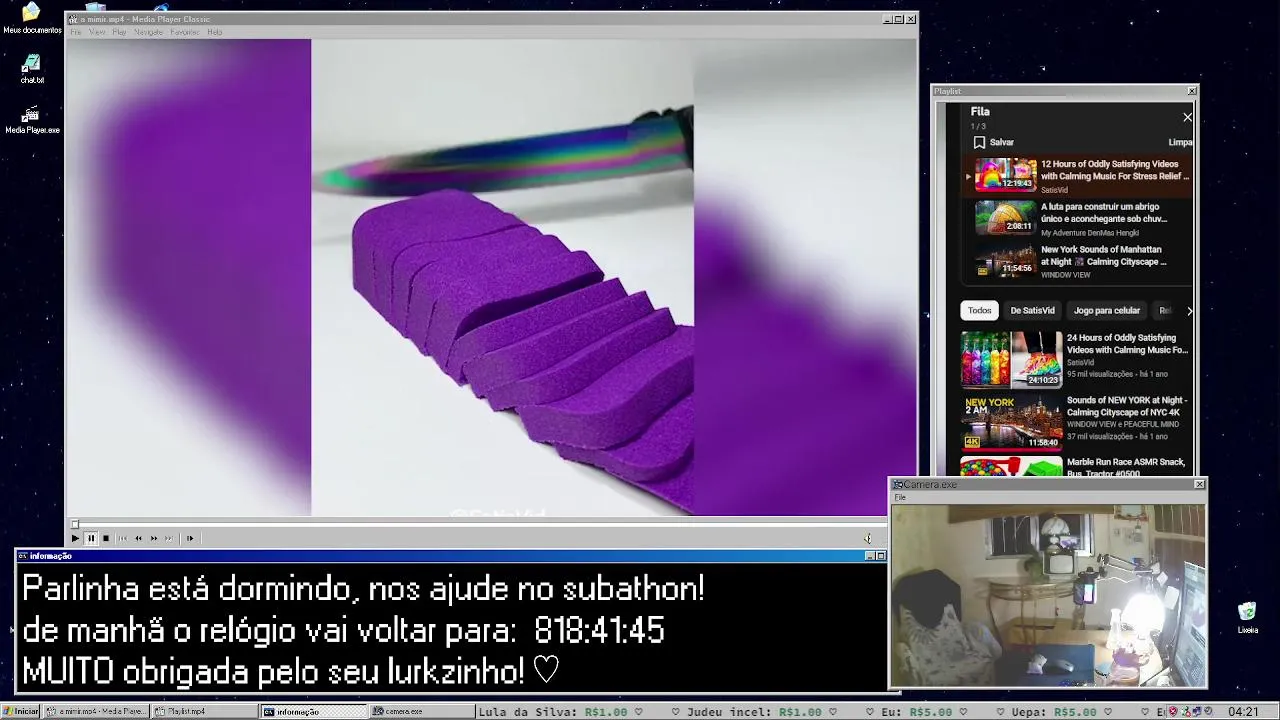Skip to next track in Media Player

tap(169, 538)
